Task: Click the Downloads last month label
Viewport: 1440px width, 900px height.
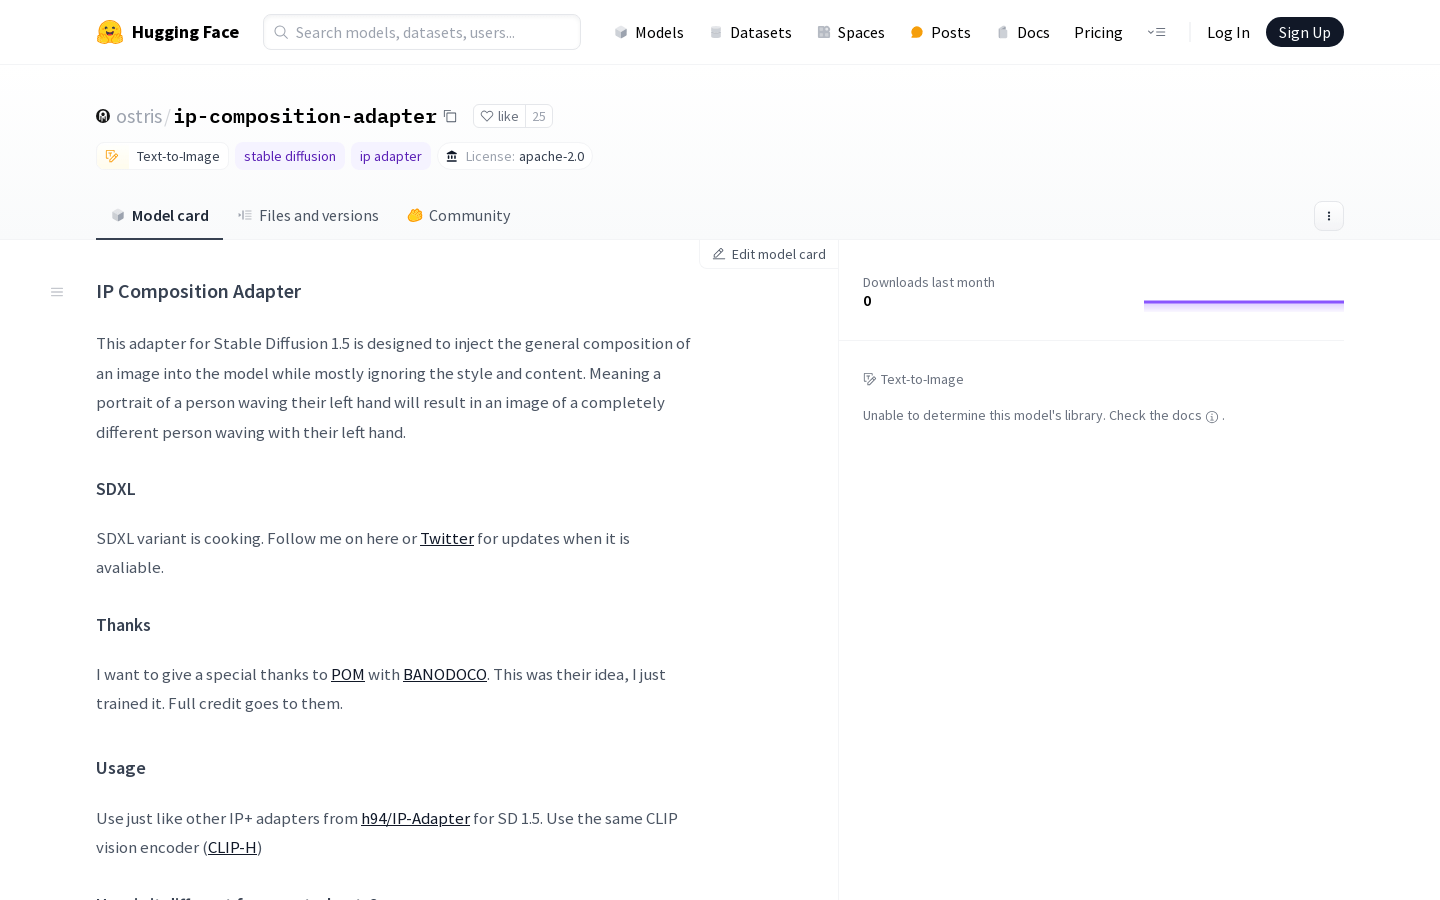Action: coord(929,282)
